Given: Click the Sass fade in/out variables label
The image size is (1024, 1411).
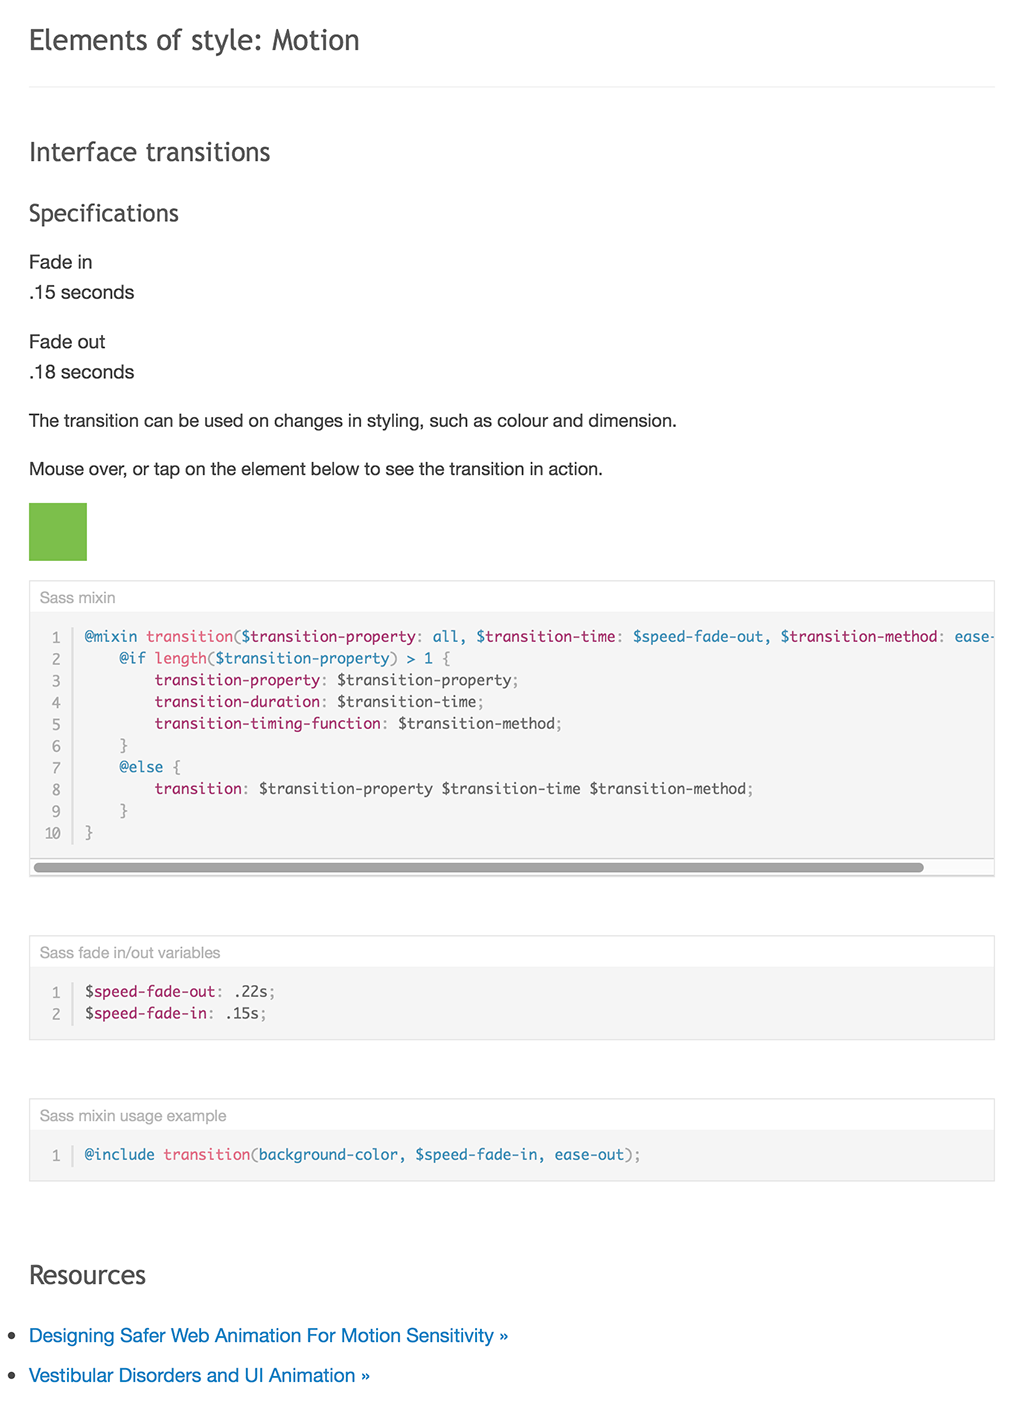Looking at the screenshot, I should click(130, 952).
